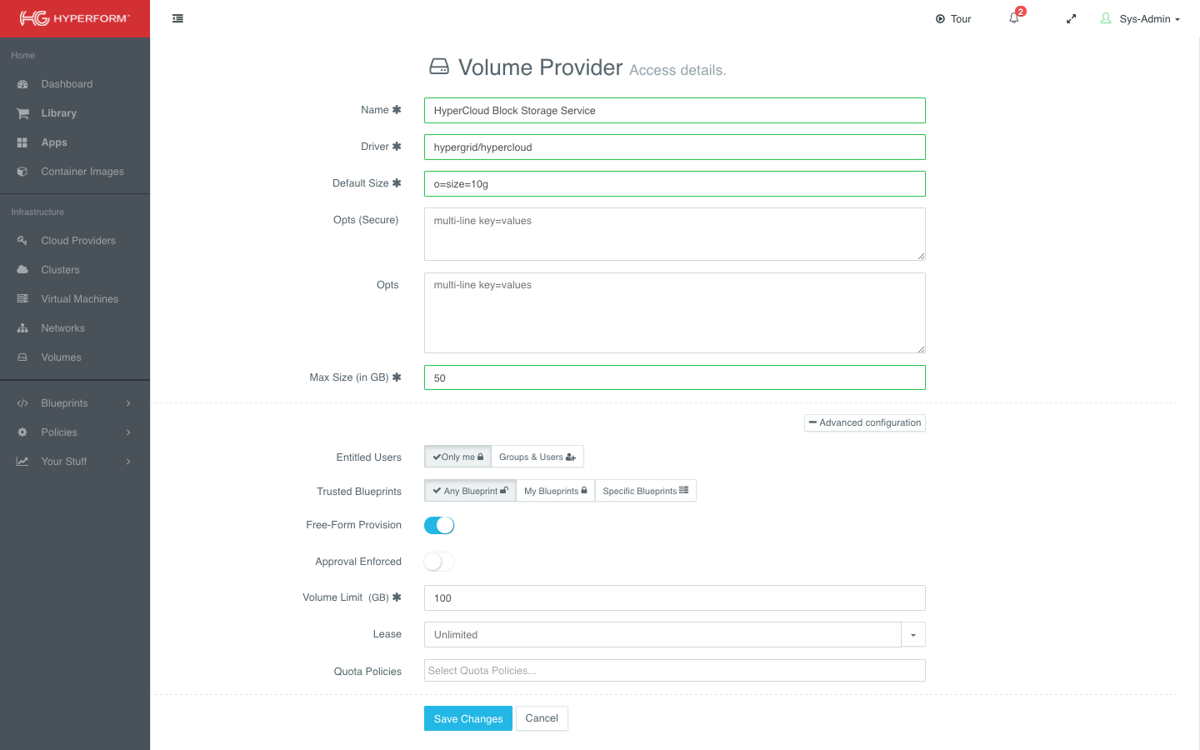Viewport: 1200px width, 750px height.
Task: Click the Networks sitemap icon
Action: click(22, 328)
